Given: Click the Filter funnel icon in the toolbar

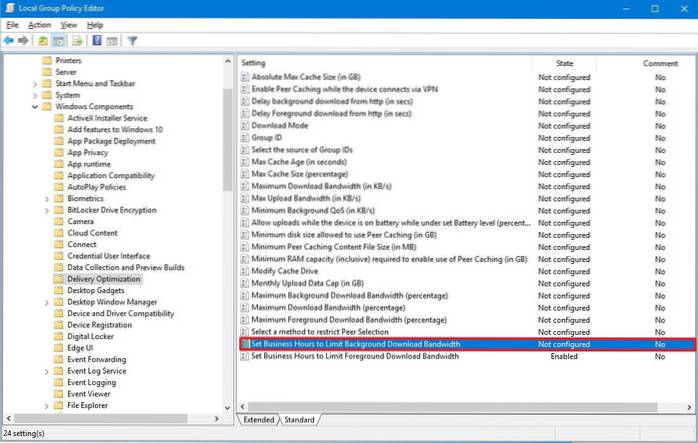Looking at the screenshot, I should [131, 40].
